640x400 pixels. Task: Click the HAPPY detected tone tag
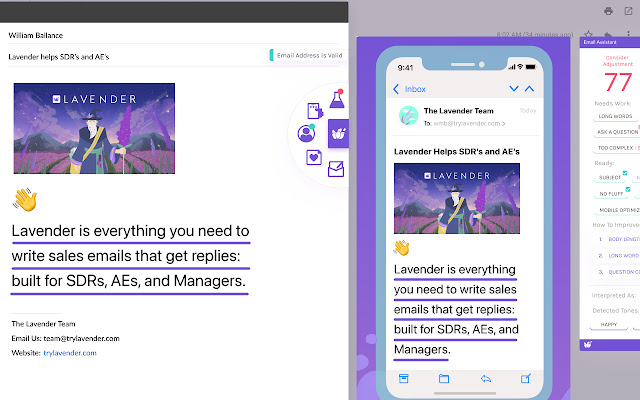click(609, 324)
